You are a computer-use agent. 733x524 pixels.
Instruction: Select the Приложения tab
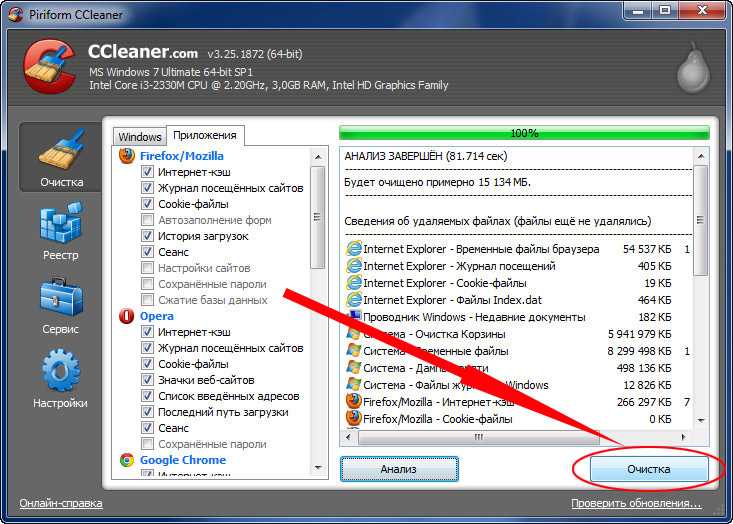click(205, 135)
